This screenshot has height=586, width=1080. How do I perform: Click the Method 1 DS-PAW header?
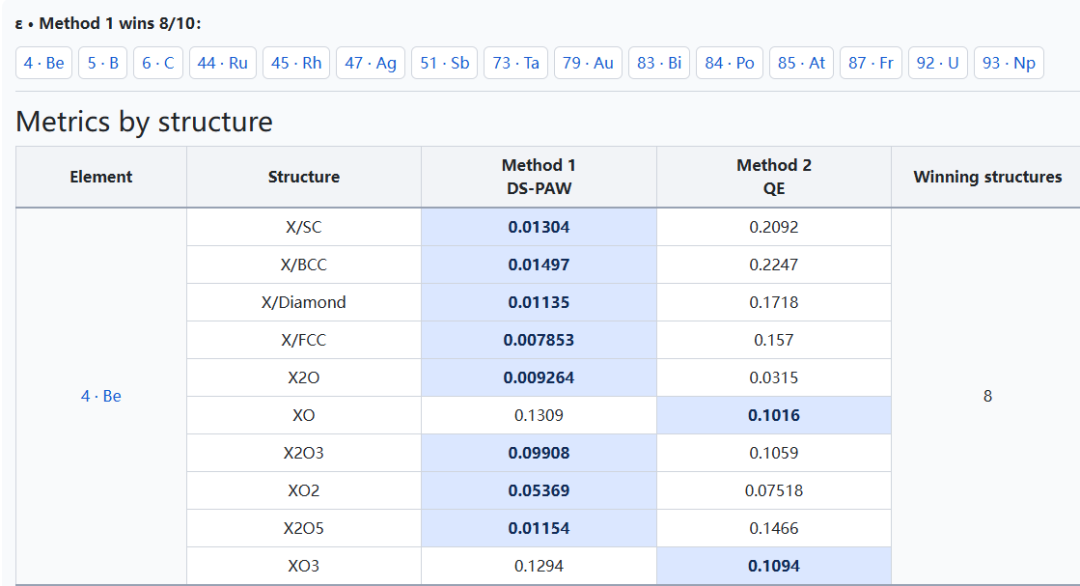539,177
